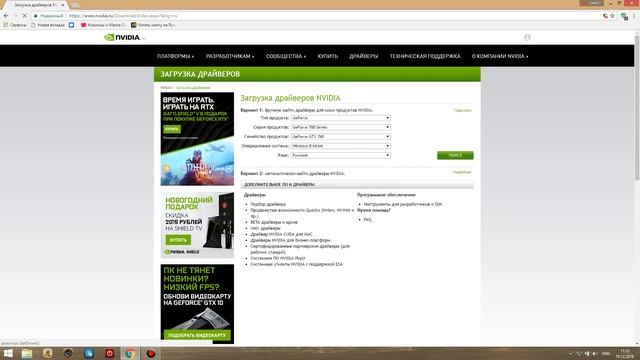Open the ПЛАТФОРМЫ menu
Screen dimensions: 640x360
(176, 56)
